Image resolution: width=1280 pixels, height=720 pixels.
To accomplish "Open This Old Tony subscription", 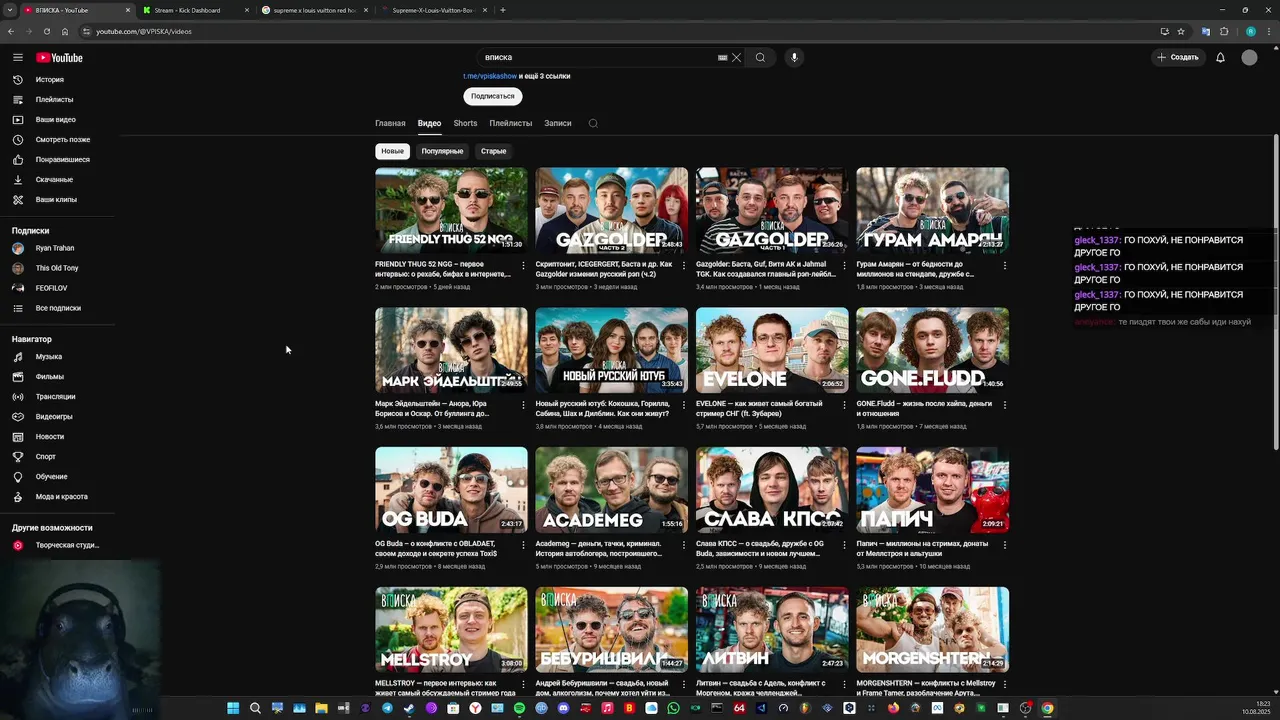I will [x=57, y=268].
